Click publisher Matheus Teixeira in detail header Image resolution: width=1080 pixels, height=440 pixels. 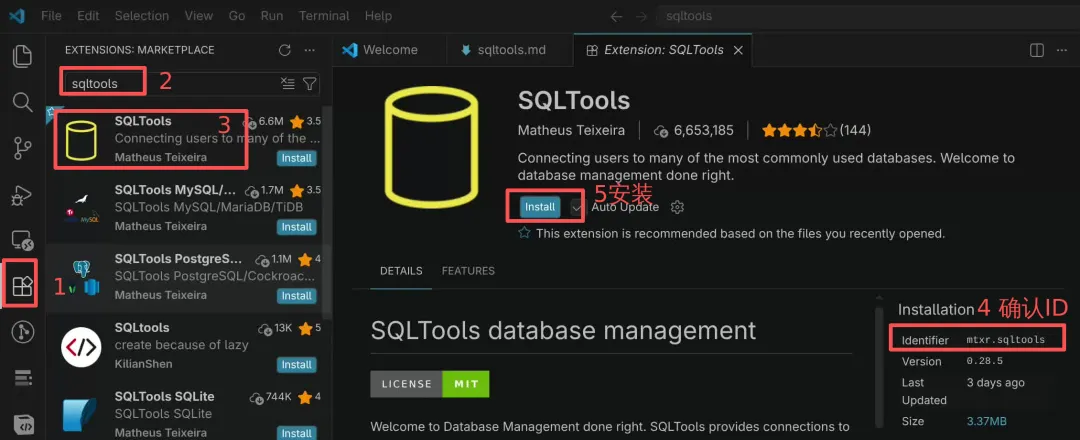point(571,130)
